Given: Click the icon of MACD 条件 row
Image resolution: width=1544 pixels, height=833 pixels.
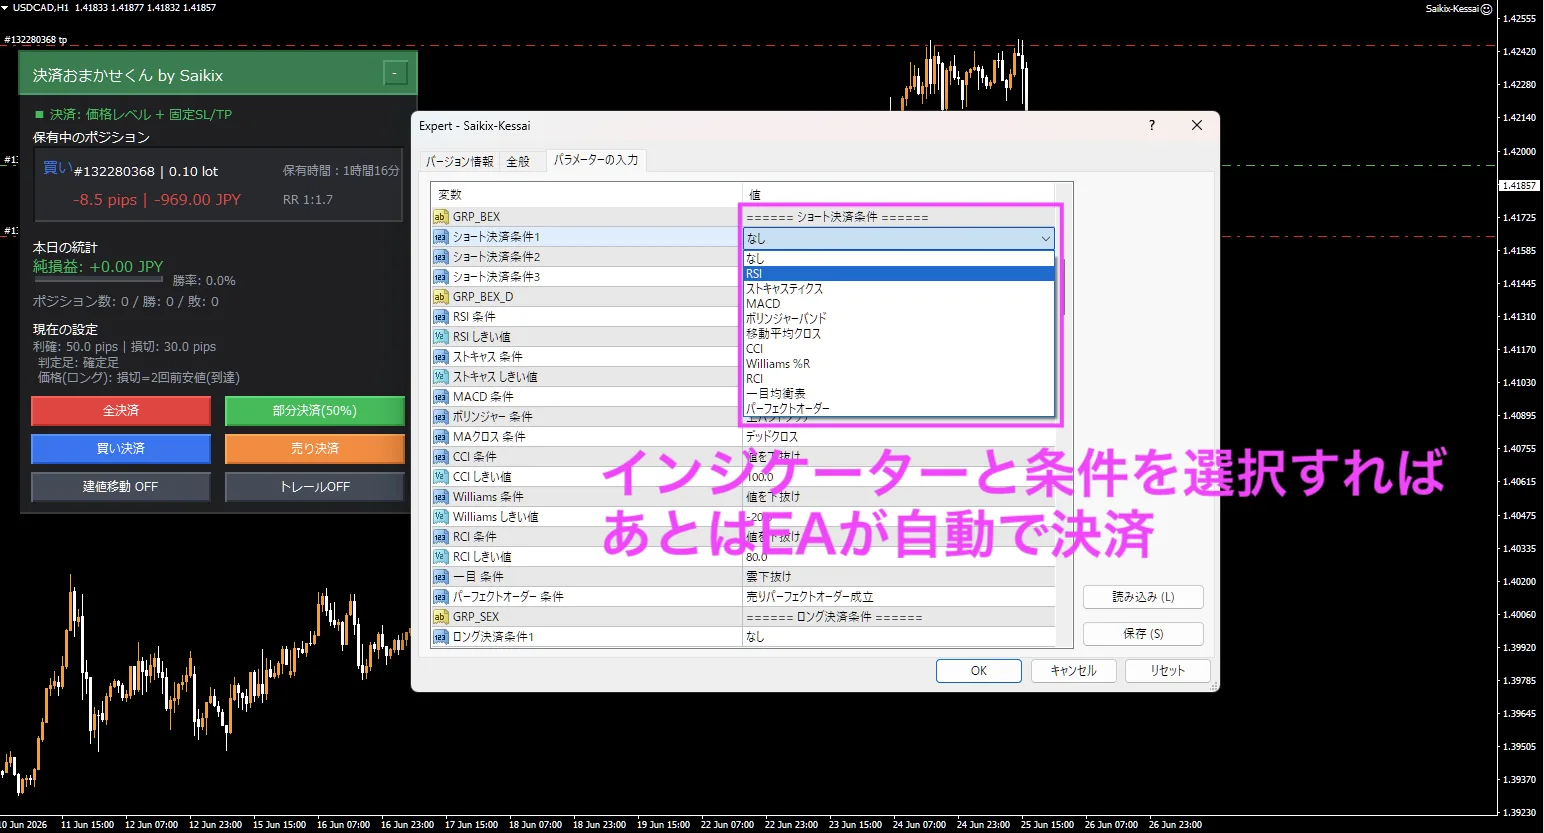Looking at the screenshot, I should [x=440, y=397].
